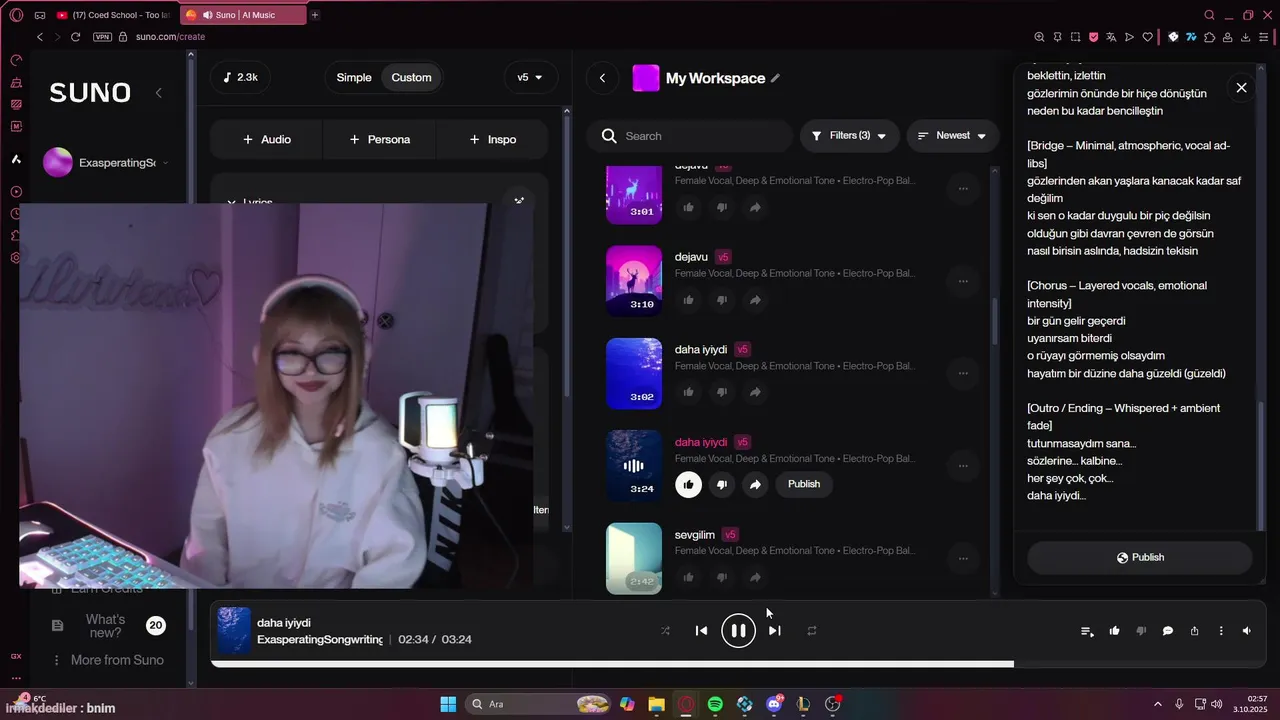The width and height of the screenshot is (1280, 720).
Task: Close the lyrics side panel
Action: (1241, 88)
